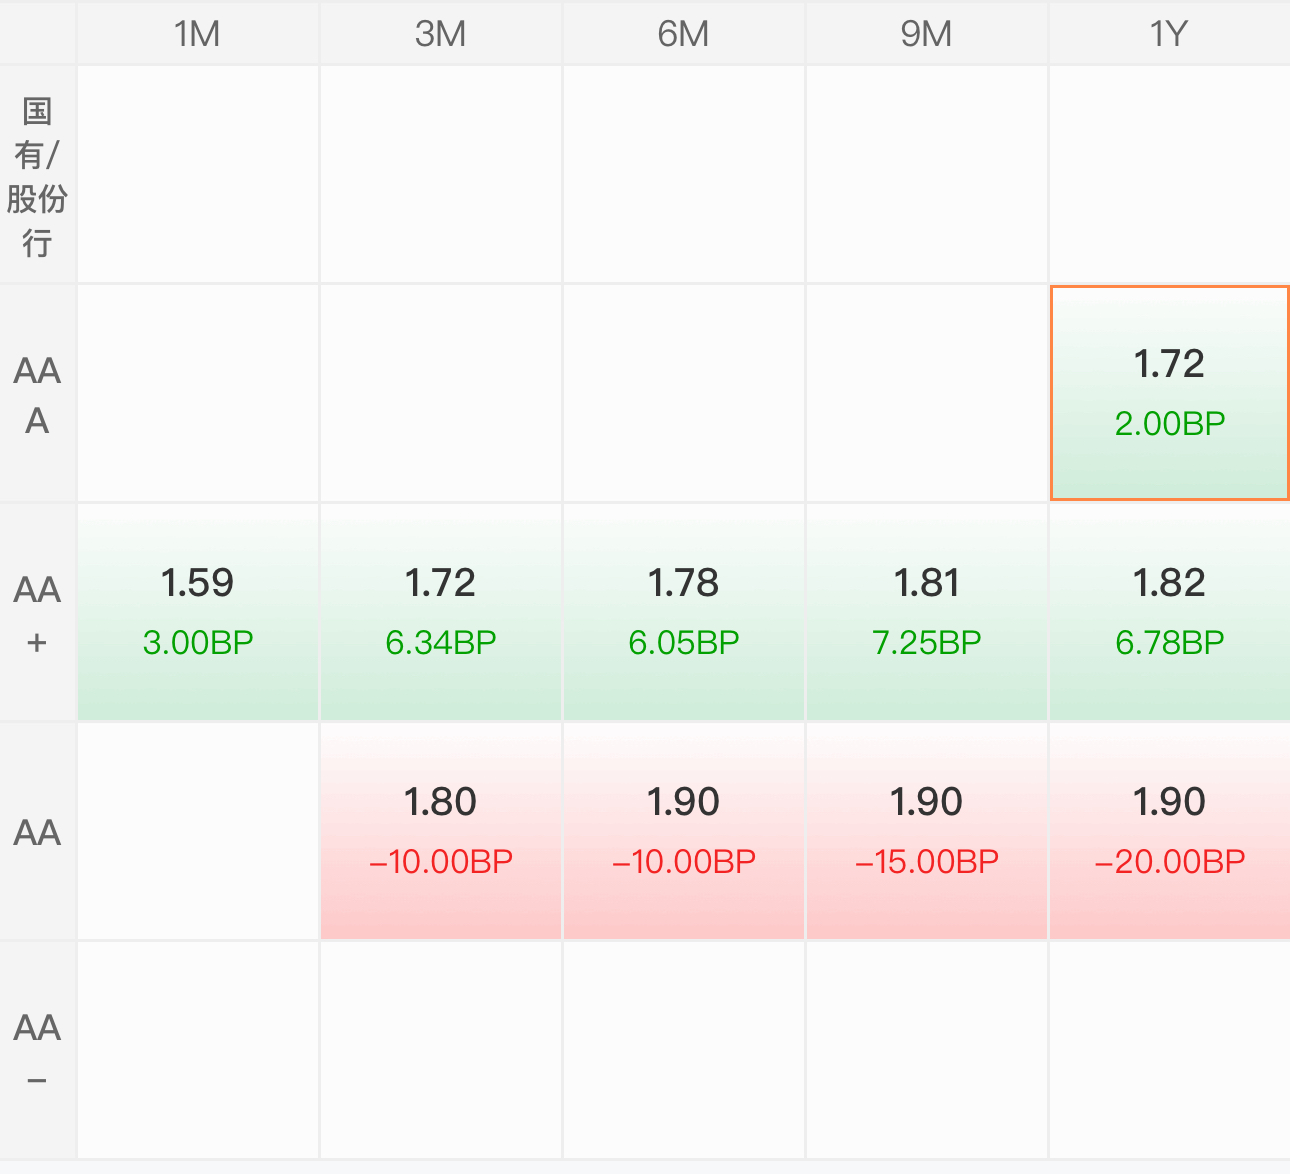Click the AA+ 1M cell showing 1.59
The image size is (1290, 1174).
pyautogui.click(x=198, y=612)
